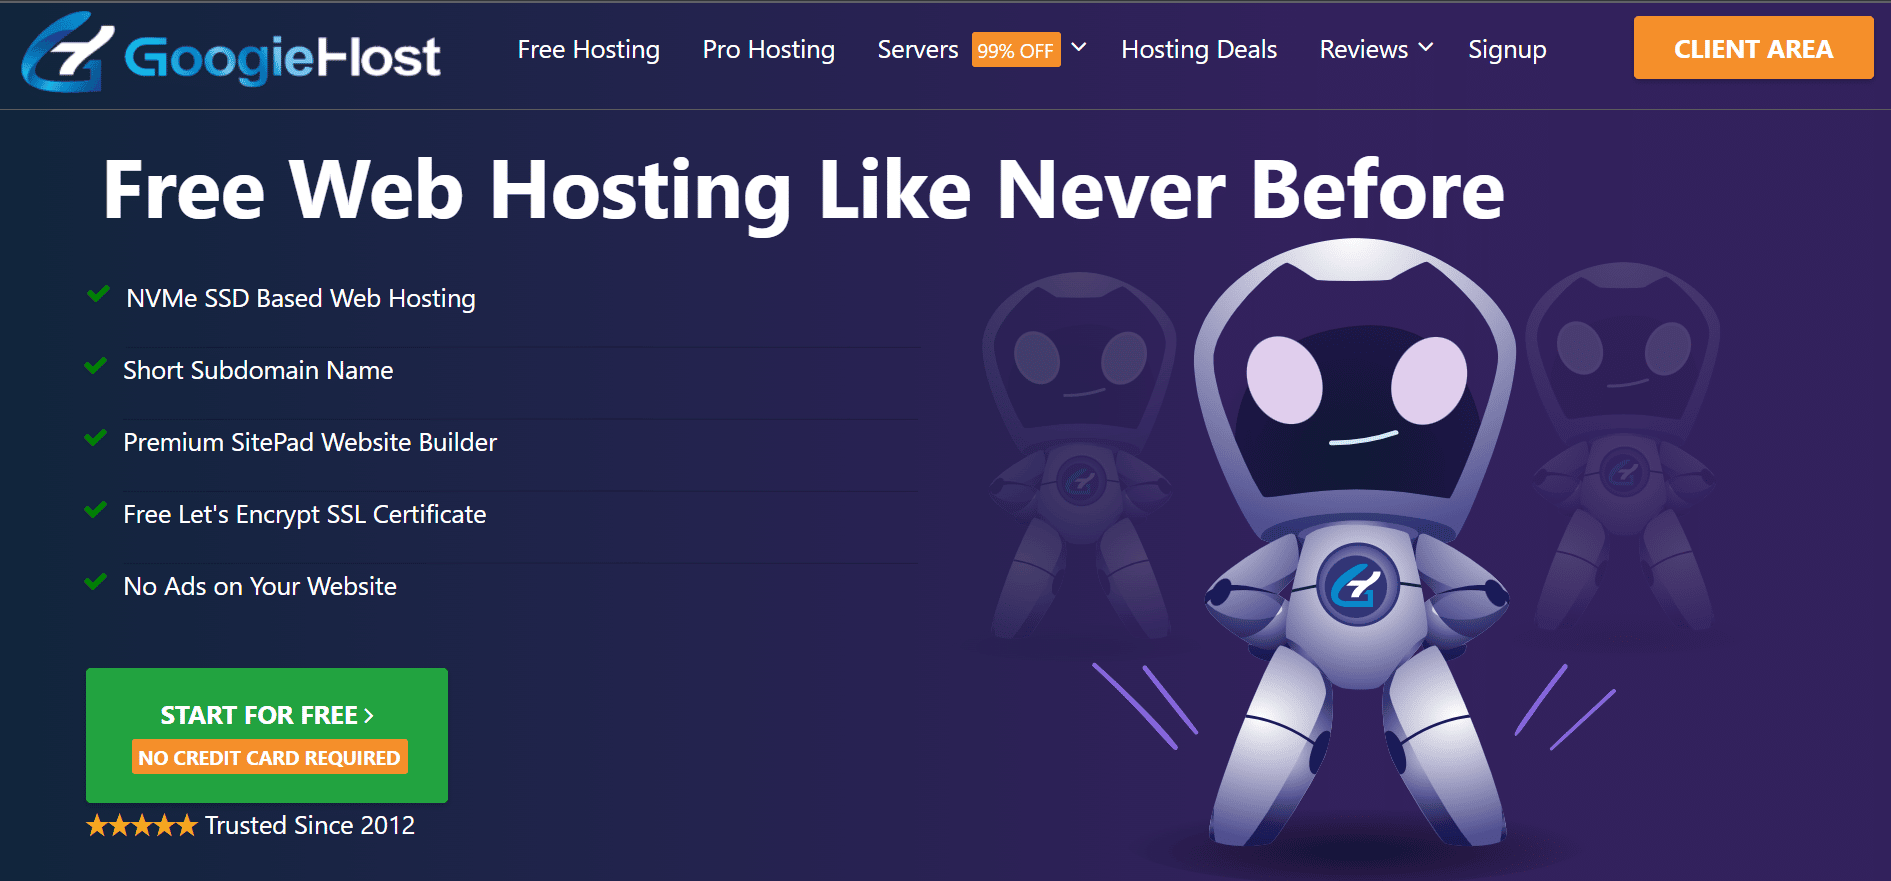This screenshot has width=1891, height=881.
Task: Click the CLIENT AREA button
Action: tap(1753, 48)
